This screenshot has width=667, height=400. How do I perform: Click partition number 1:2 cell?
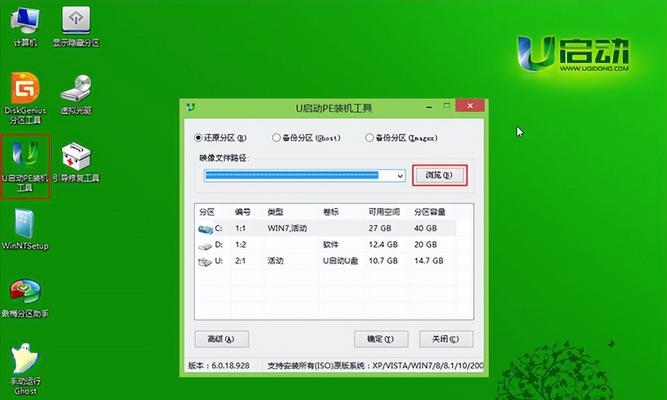(240, 245)
